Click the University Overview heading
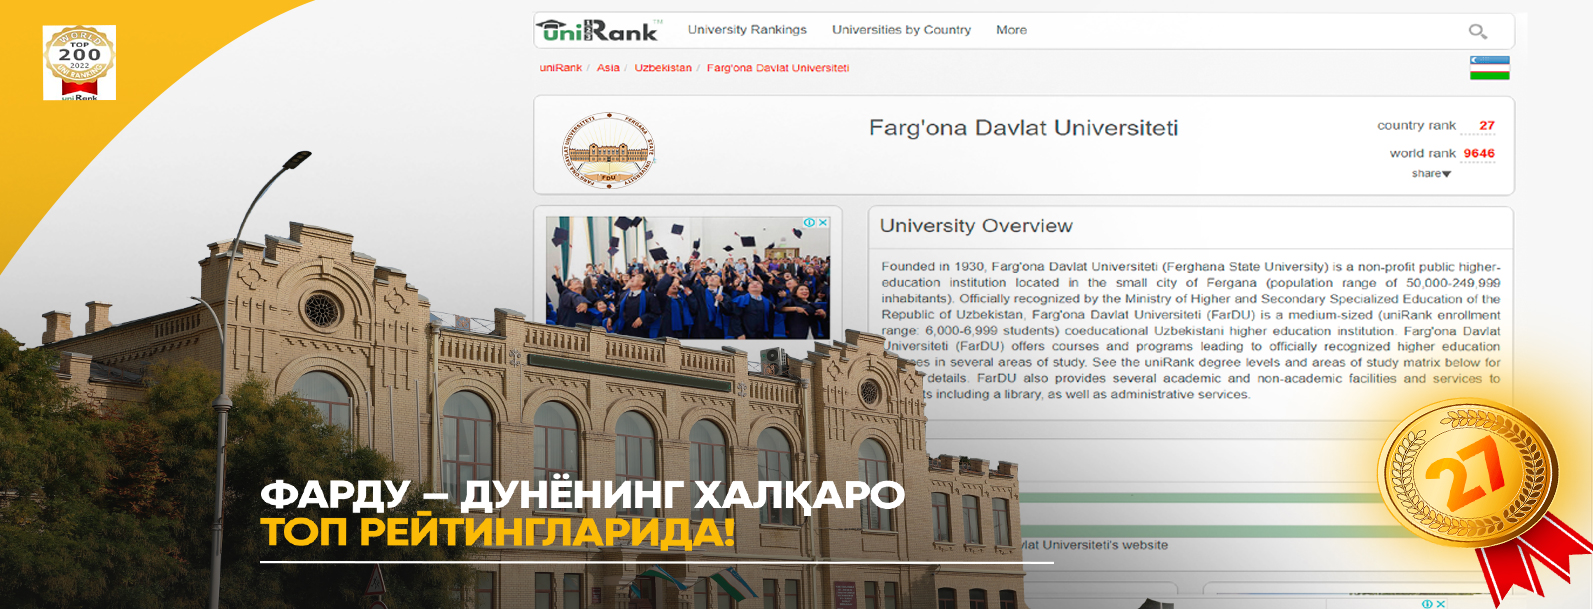Viewport: 1593px width, 609px height. pyautogui.click(x=976, y=226)
